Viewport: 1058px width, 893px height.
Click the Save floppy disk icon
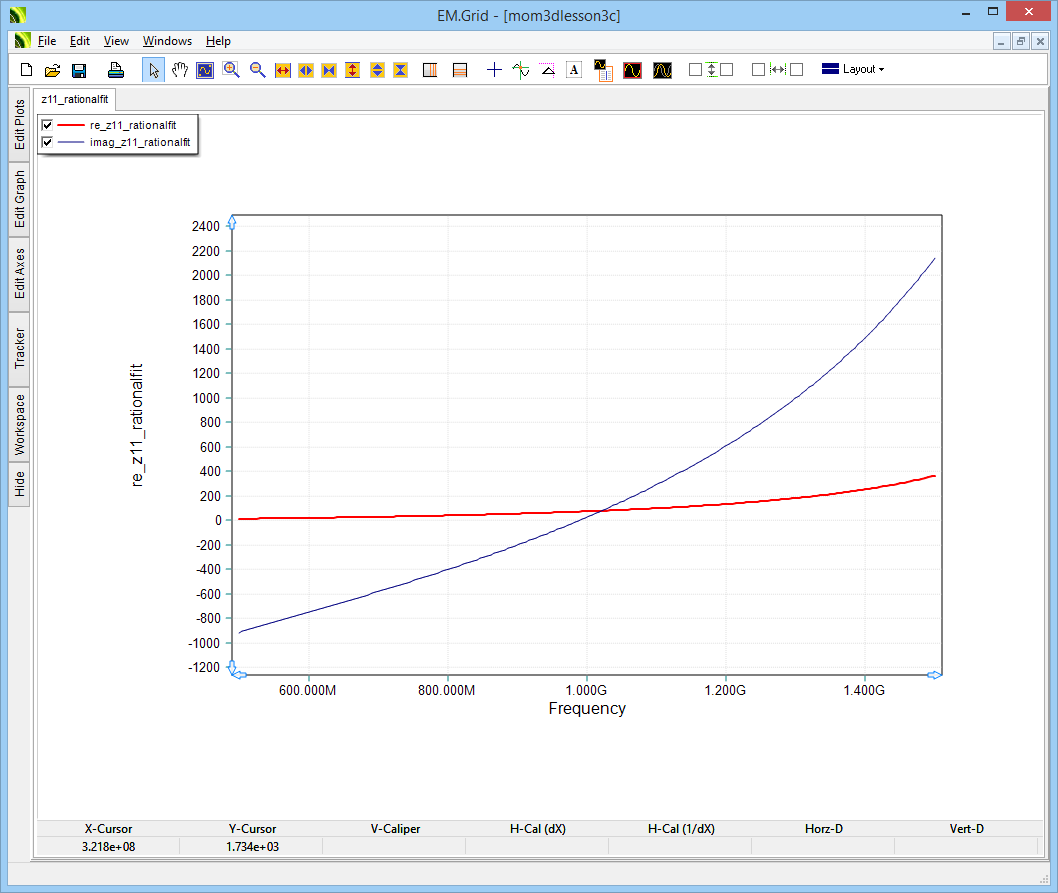[79, 70]
